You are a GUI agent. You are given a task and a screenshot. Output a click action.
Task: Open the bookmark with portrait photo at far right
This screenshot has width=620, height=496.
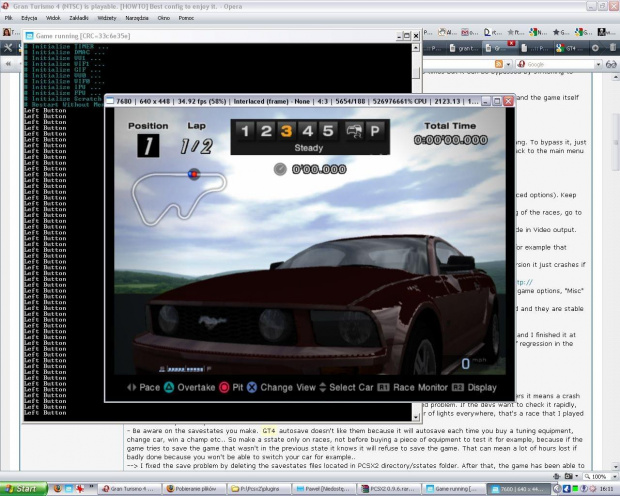click(601, 32)
